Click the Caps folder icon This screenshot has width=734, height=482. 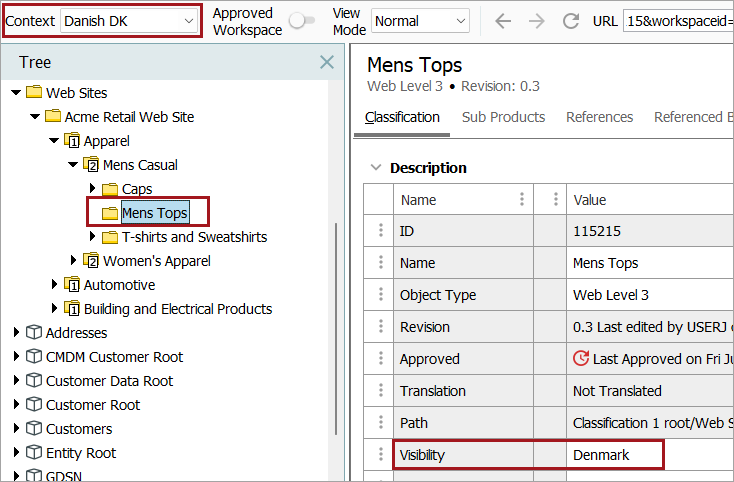click(110, 189)
